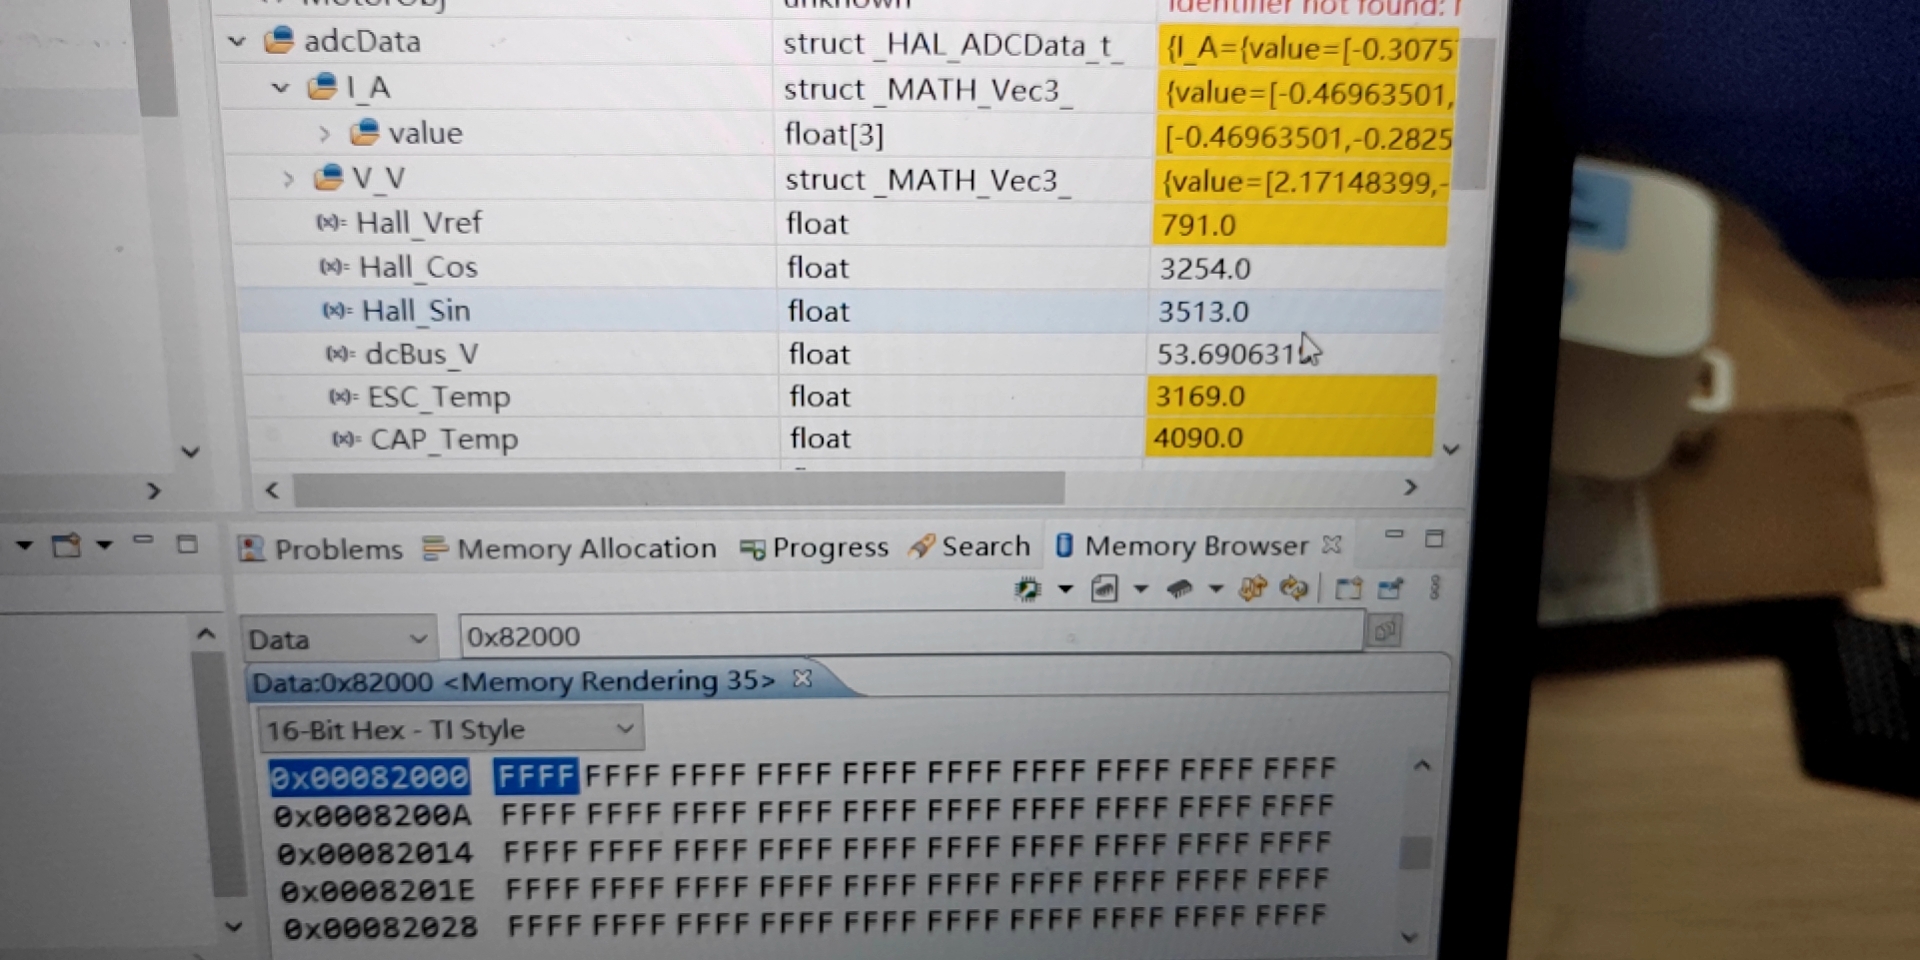Viewport: 1920px width, 960px height.
Task: Close the Memory Rendering 35 tab
Action: click(802, 679)
